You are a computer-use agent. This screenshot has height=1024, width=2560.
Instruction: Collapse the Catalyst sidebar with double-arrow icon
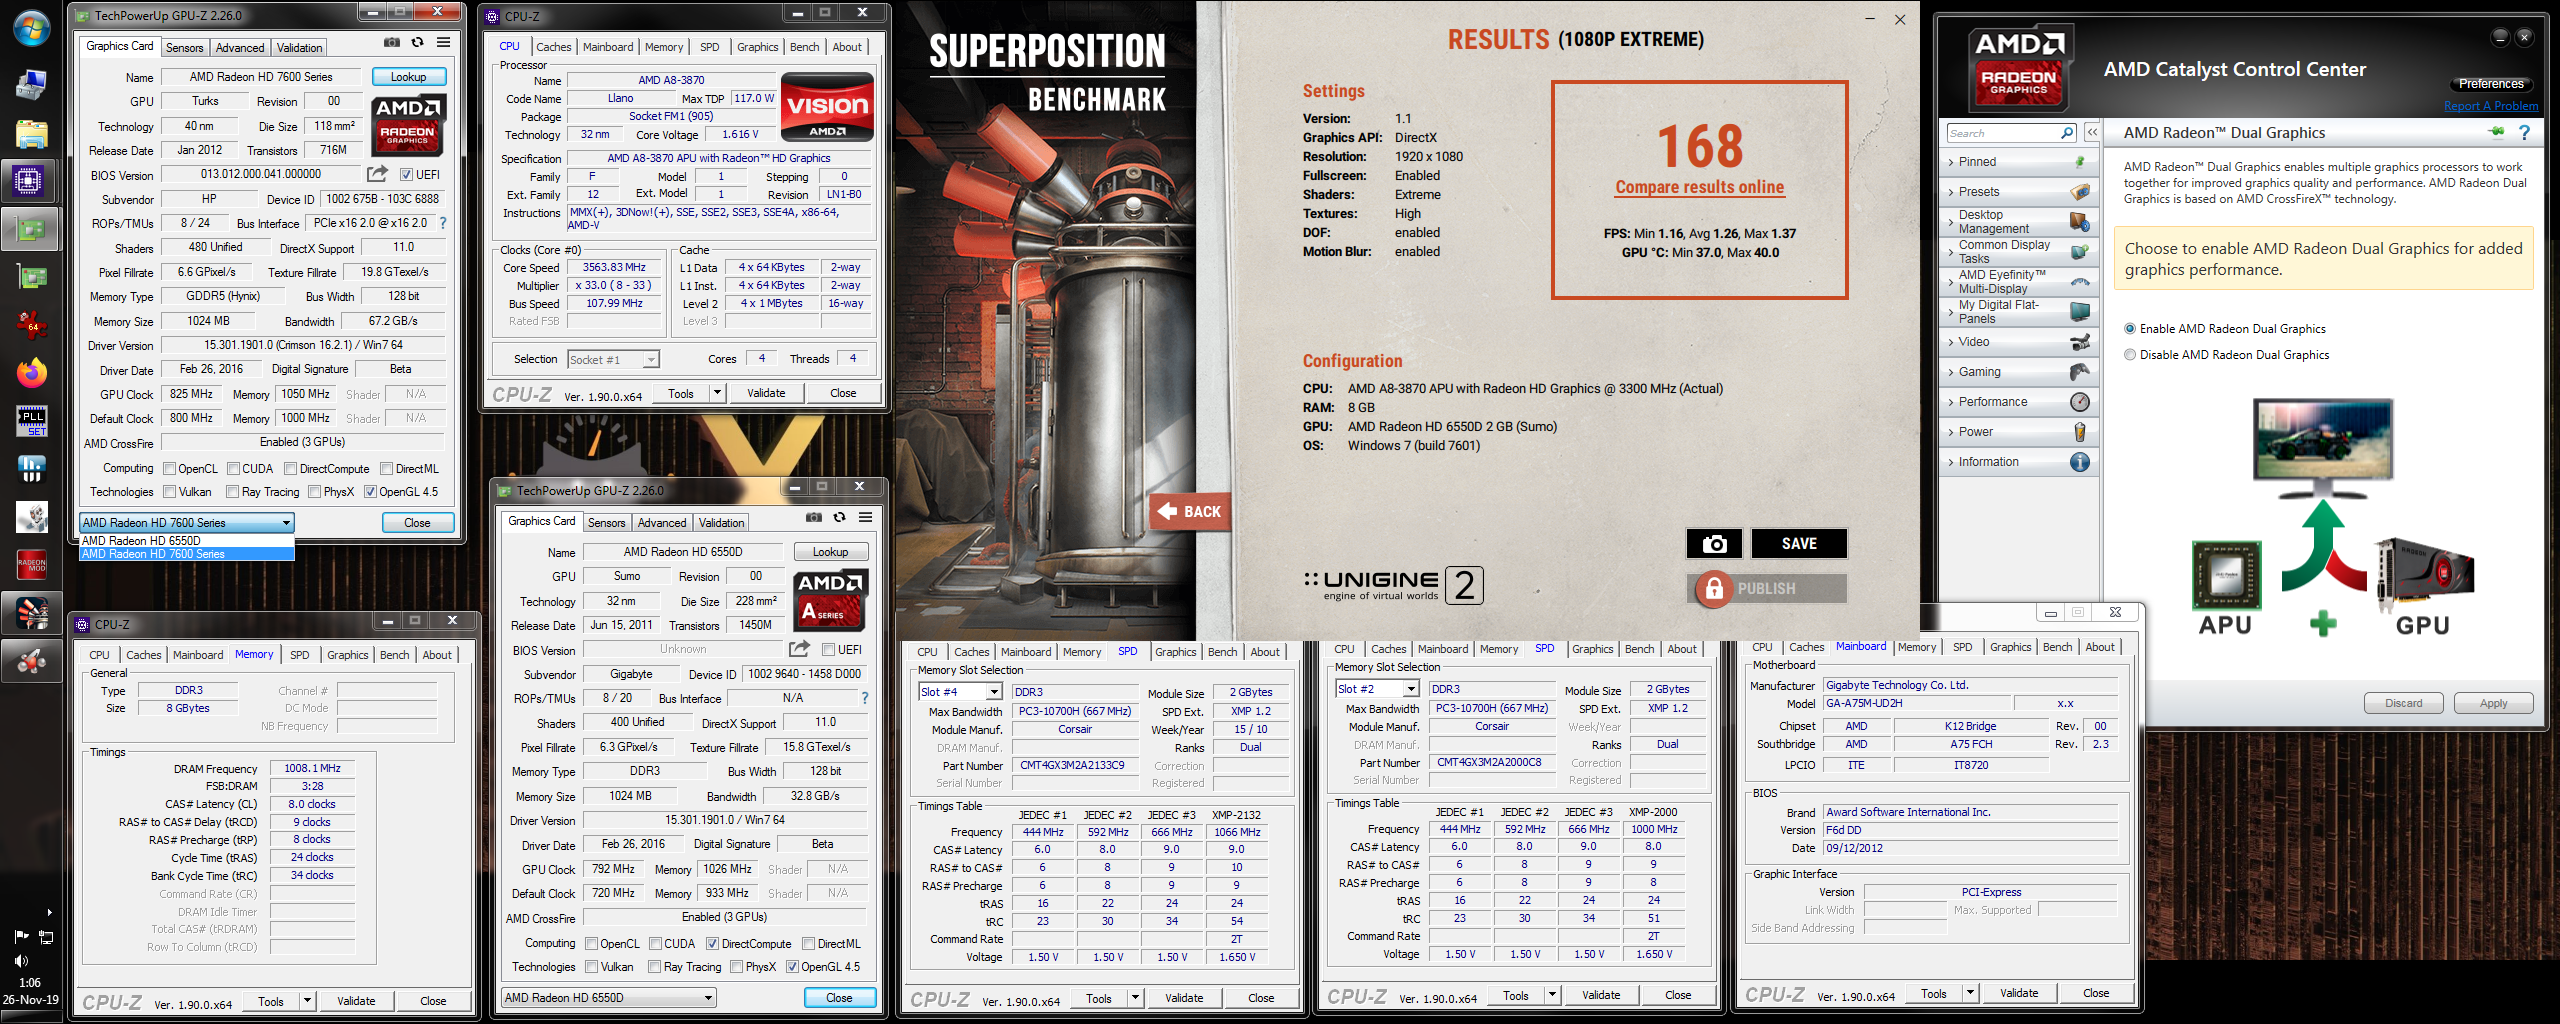click(2091, 133)
